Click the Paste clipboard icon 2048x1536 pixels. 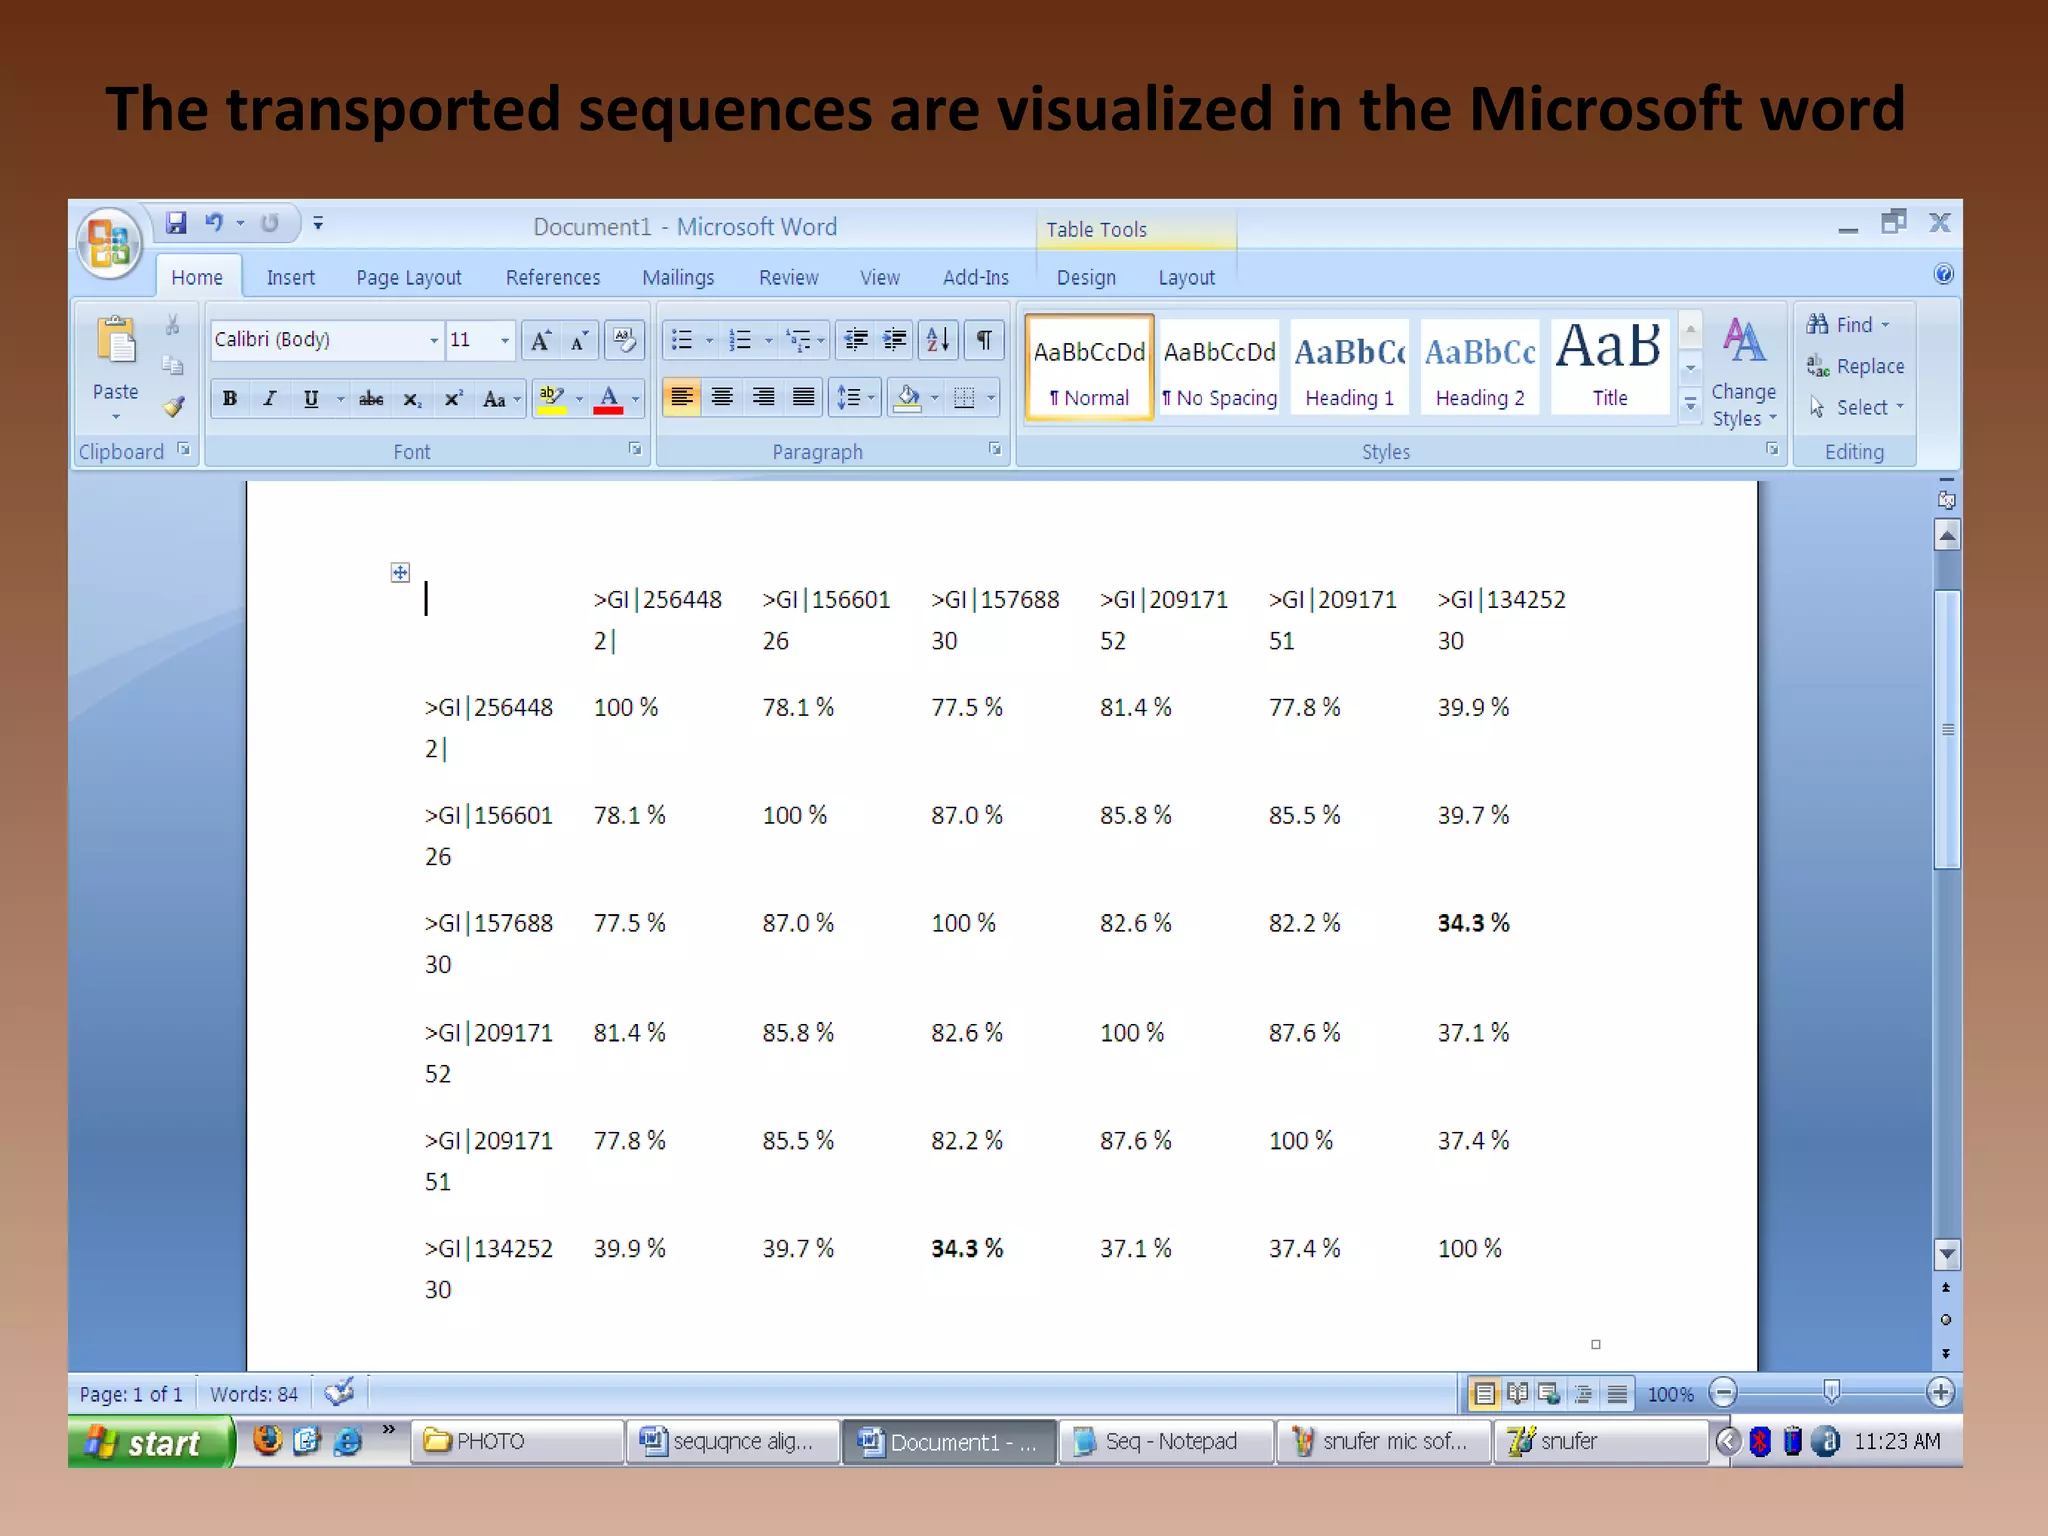pyautogui.click(x=116, y=340)
